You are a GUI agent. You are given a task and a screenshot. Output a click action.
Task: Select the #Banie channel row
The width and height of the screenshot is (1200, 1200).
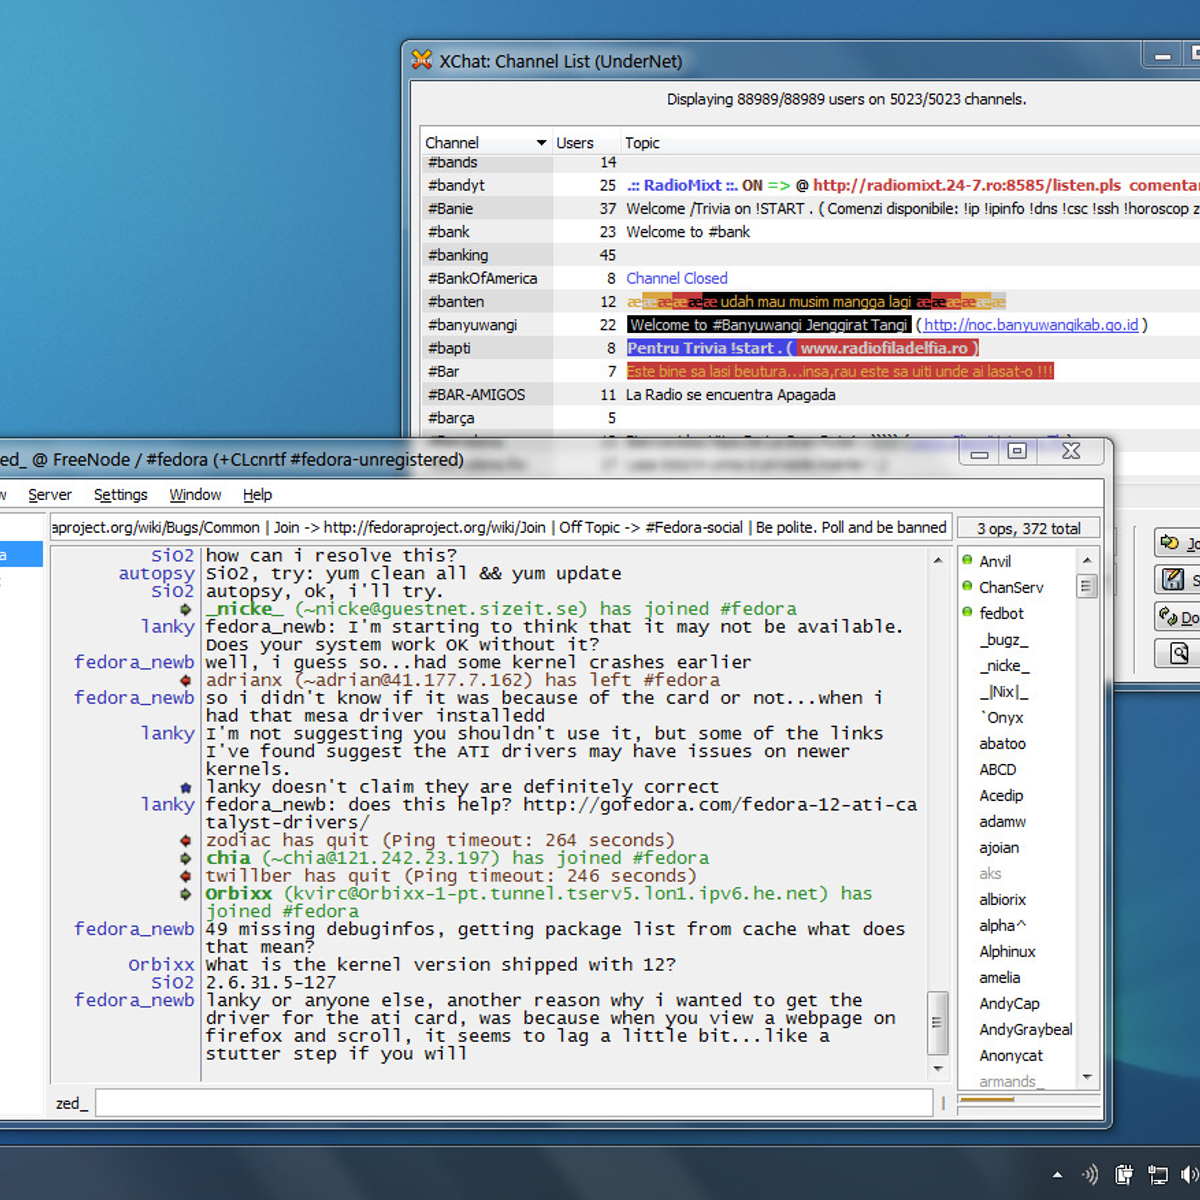click(x=810, y=209)
